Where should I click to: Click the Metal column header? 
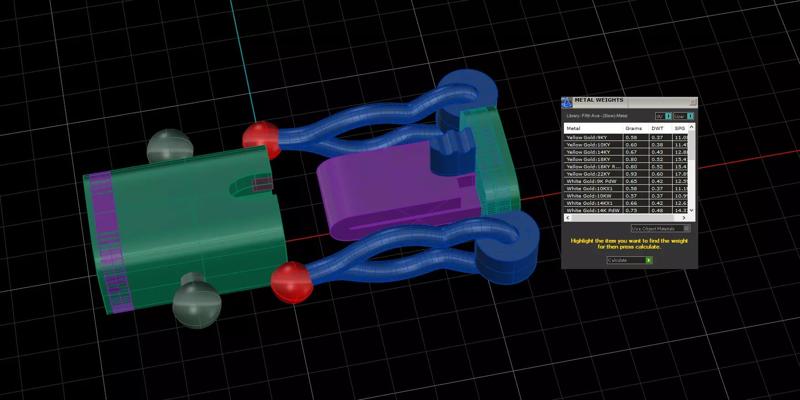click(x=594, y=128)
